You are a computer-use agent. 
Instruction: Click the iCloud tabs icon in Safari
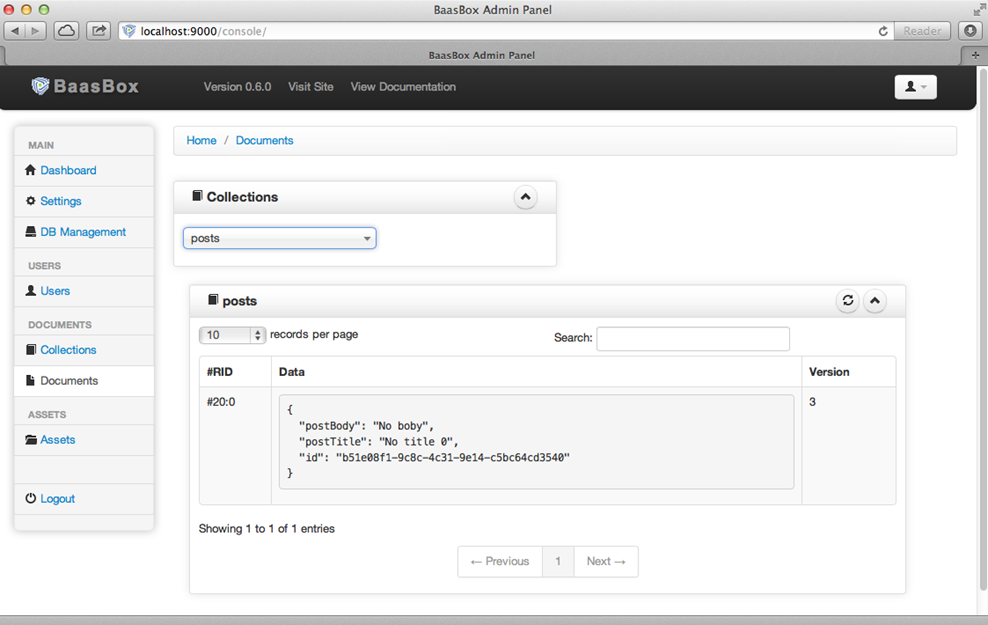pos(66,31)
